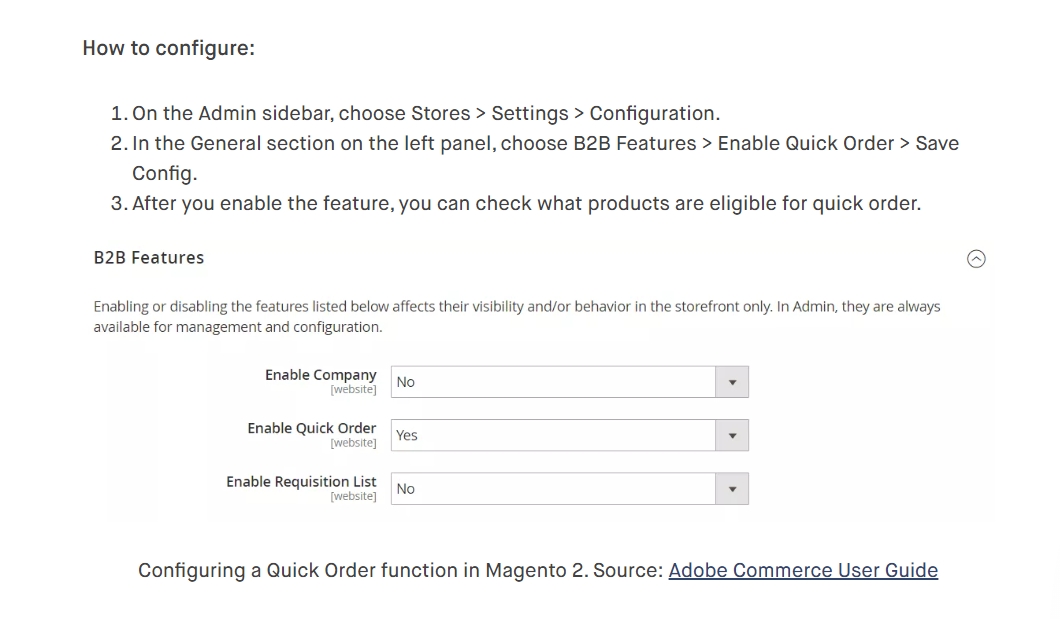This screenshot has height=619, width=1060.
Task: Click the Enable Quick Order label
Action: (x=312, y=428)
